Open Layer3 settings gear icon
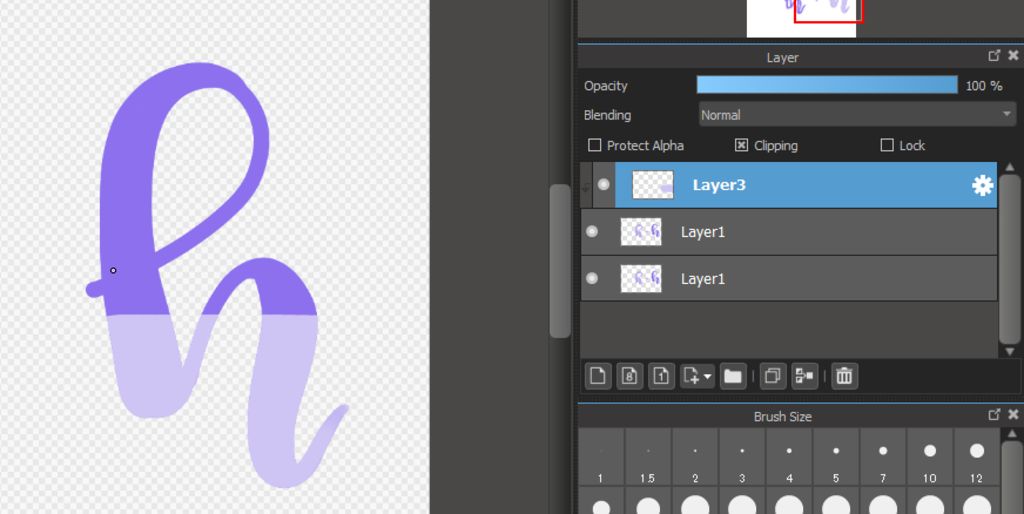The width and height of the screenshot is (1024, 514). (982, 186)
